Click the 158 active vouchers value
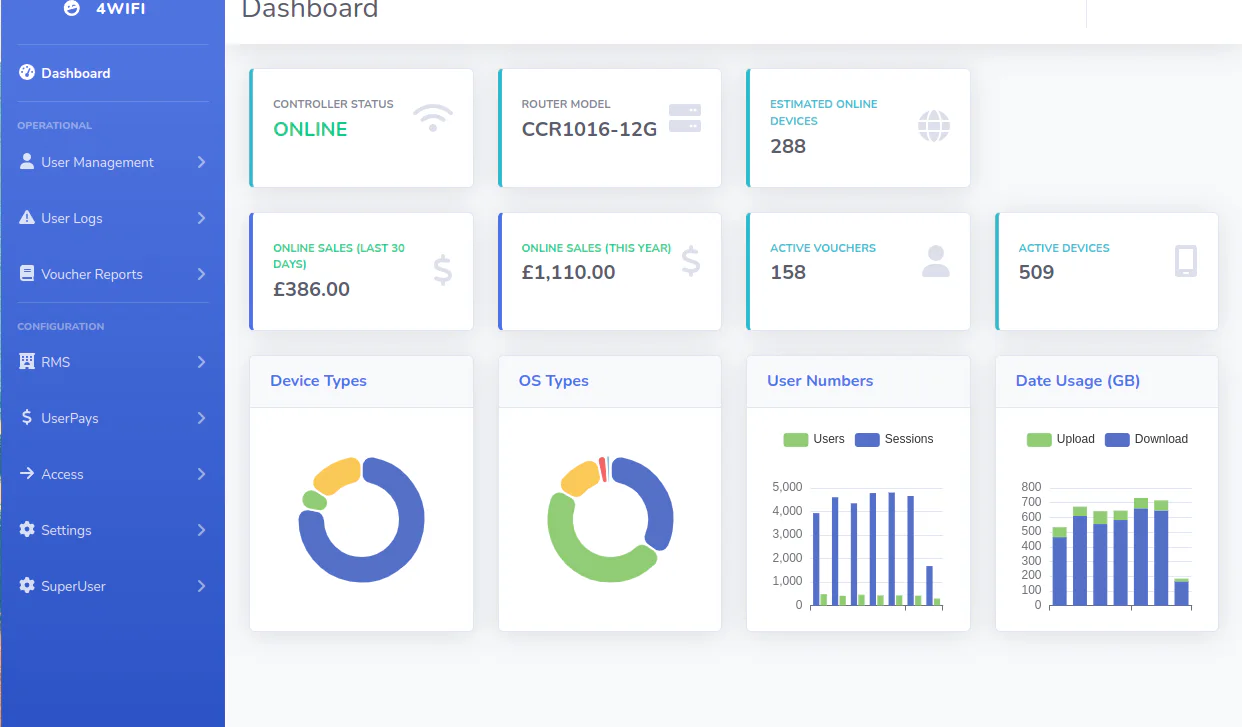1242x727 pixels. pos(788,272)
